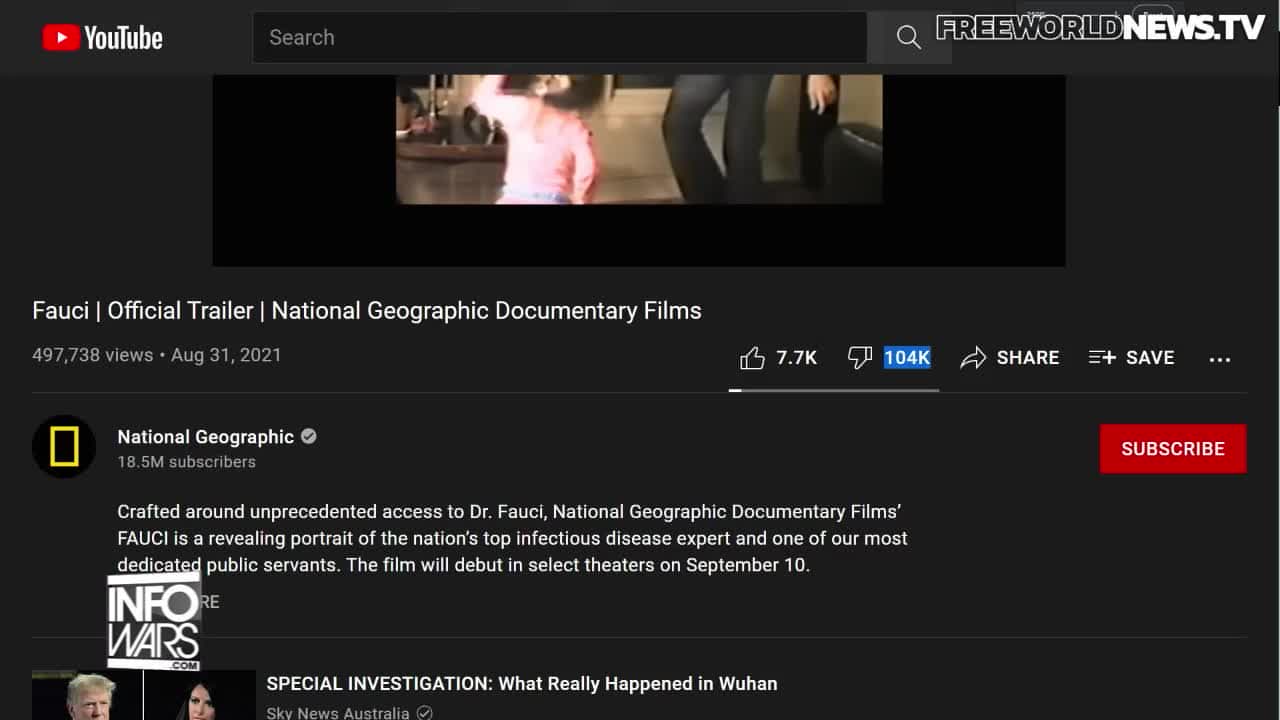Open the Sky News Australia channel link

point(338,713)
